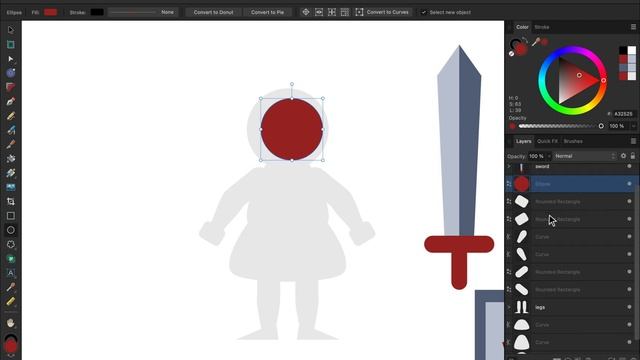Select the Crop tool
This screenshot has width=640, height=360.
pyautogui.click(x=11, y=202)
